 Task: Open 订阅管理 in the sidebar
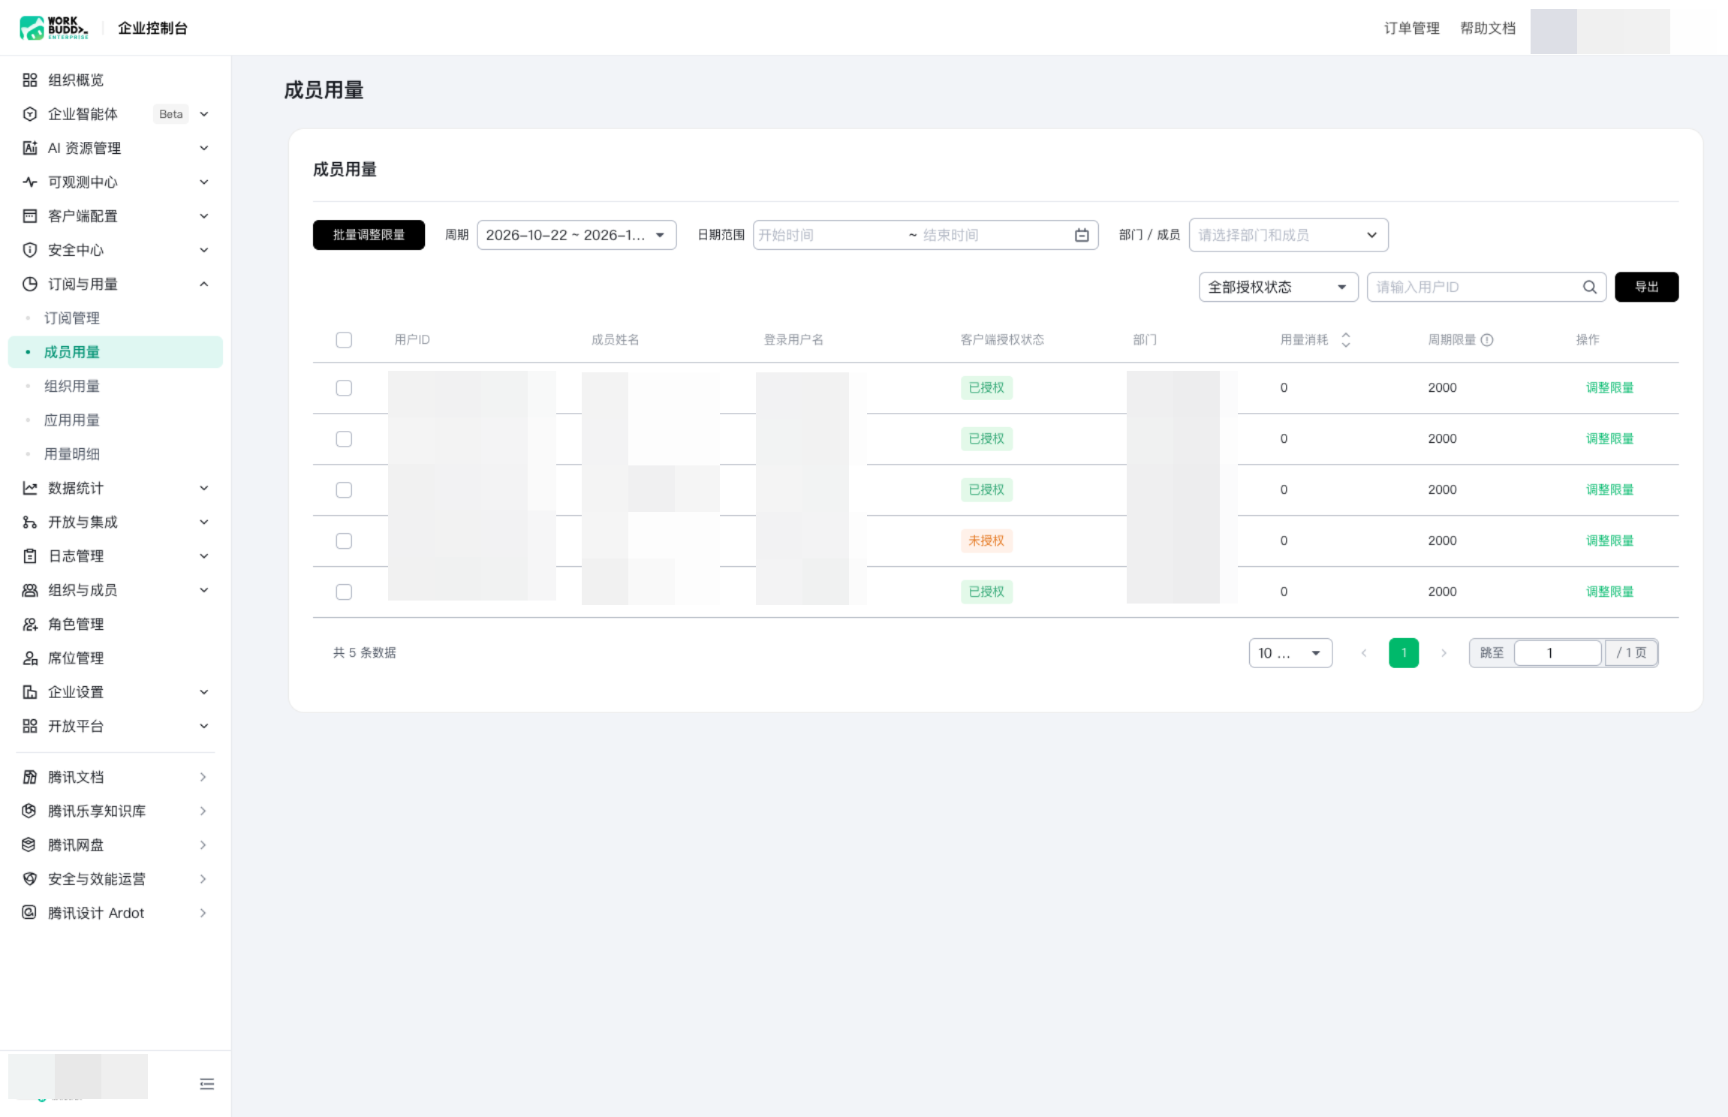point(72,318)
